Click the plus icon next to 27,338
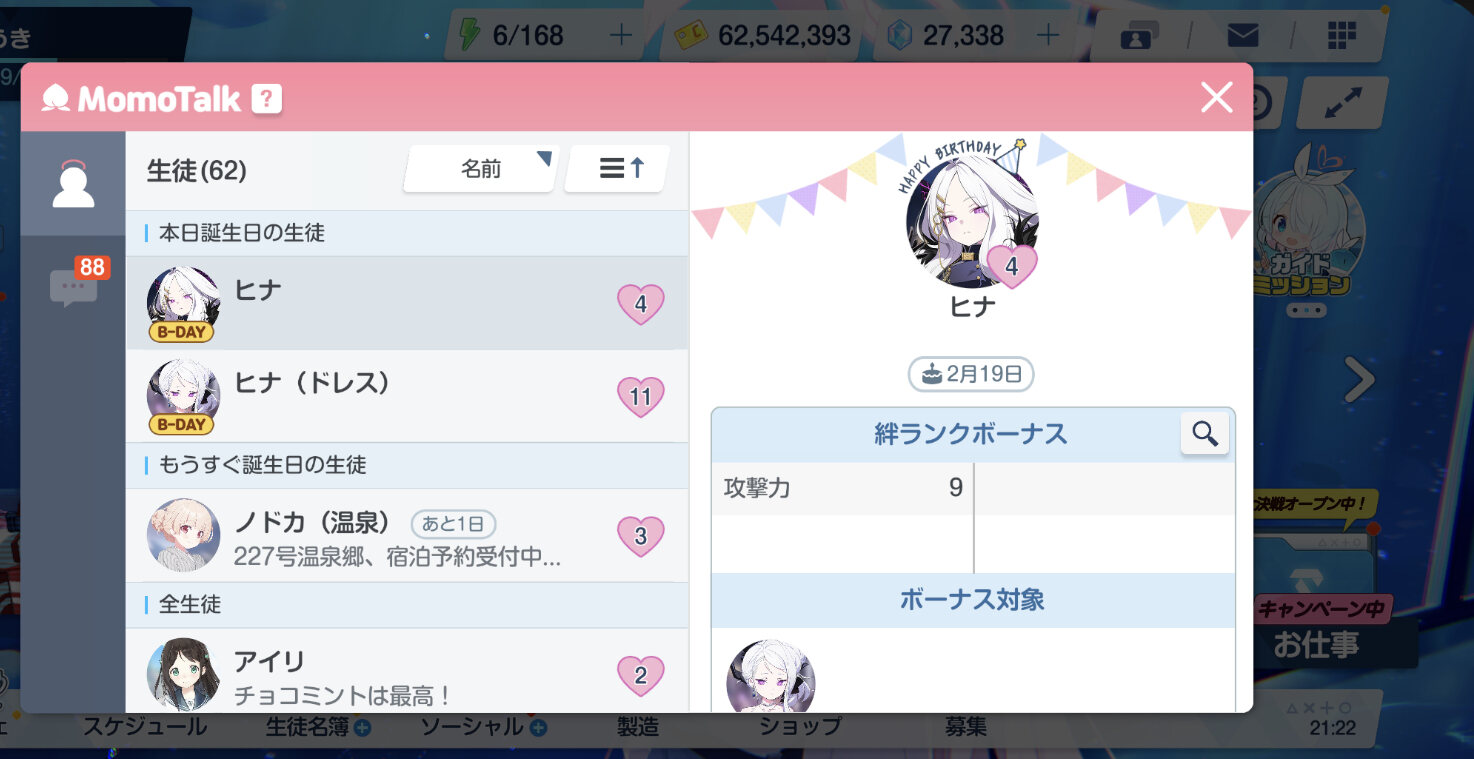Image resolution: width=1474 pixels, height=759 pixels. coord(1047,36)
